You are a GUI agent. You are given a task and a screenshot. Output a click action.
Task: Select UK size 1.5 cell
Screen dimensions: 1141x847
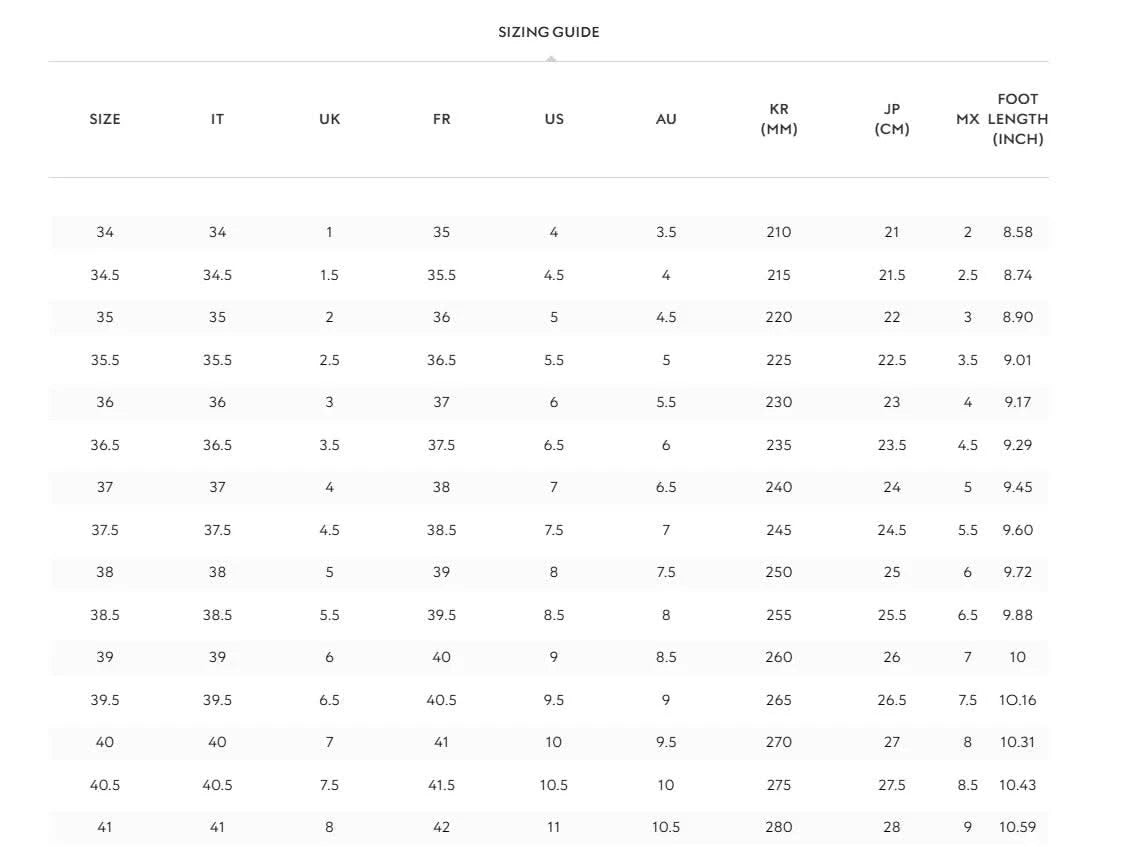tap(329, 275)
